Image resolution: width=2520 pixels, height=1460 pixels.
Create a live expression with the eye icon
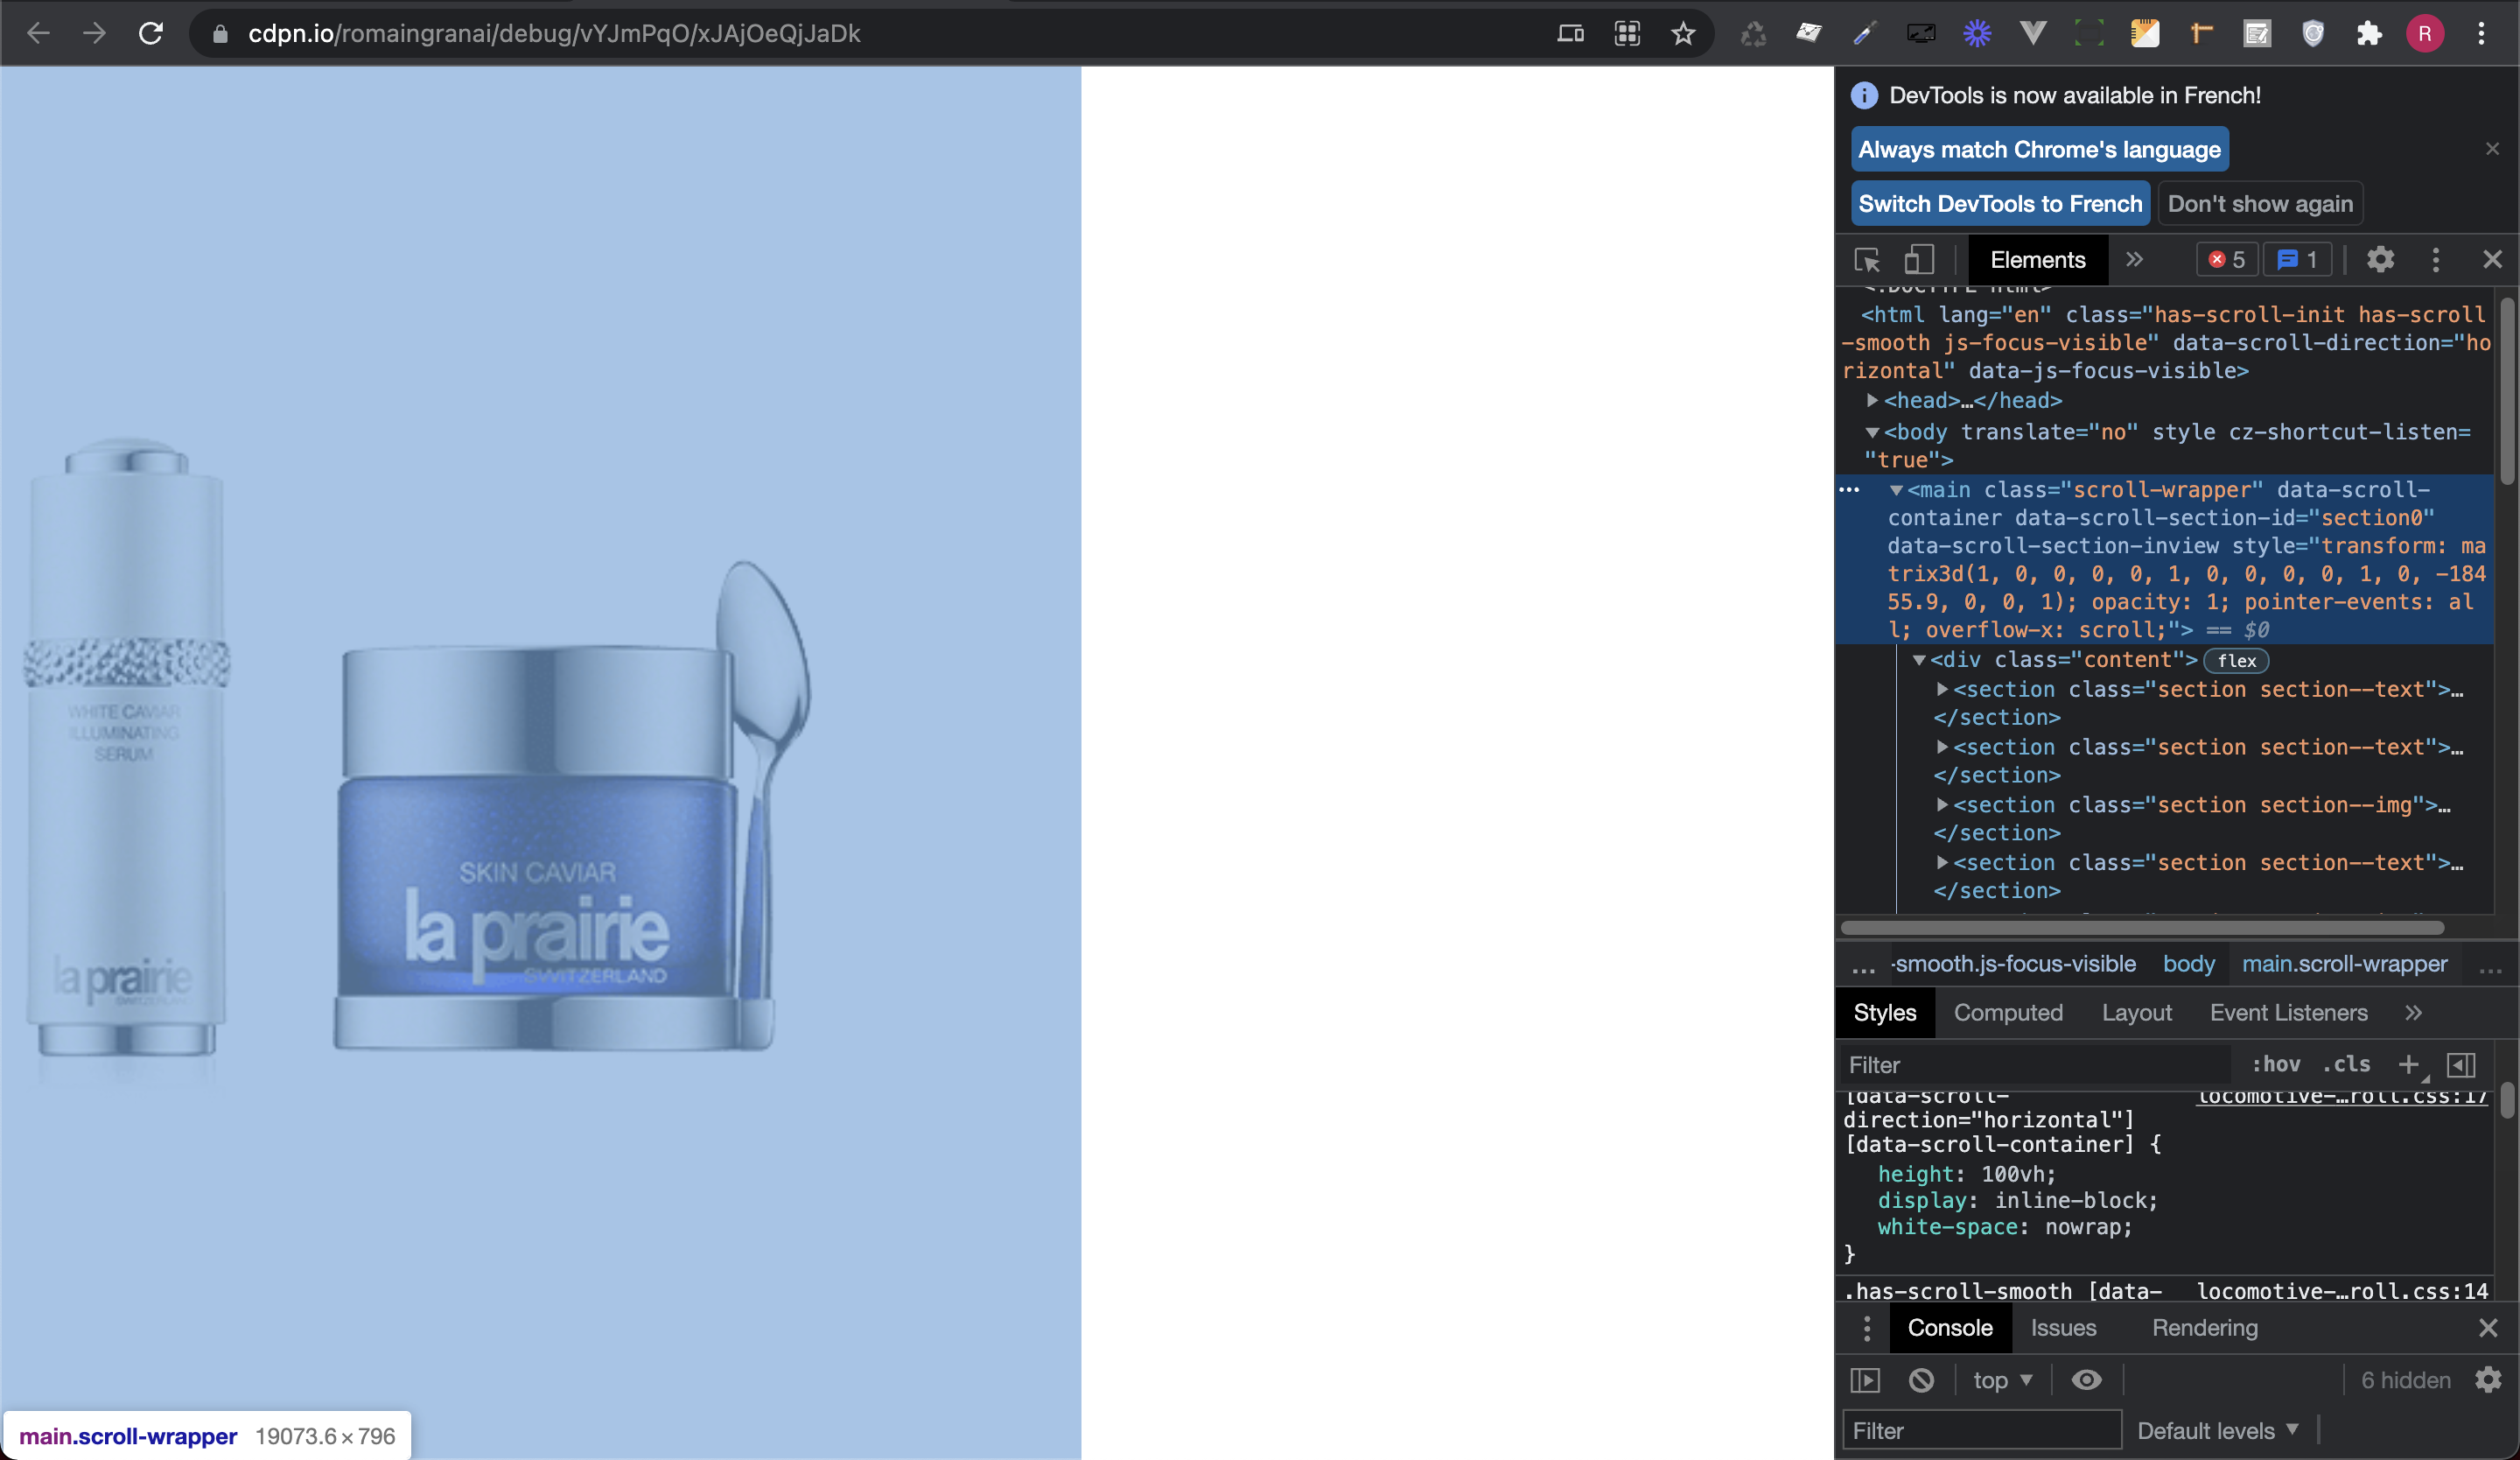(x=2086, y=1381)
